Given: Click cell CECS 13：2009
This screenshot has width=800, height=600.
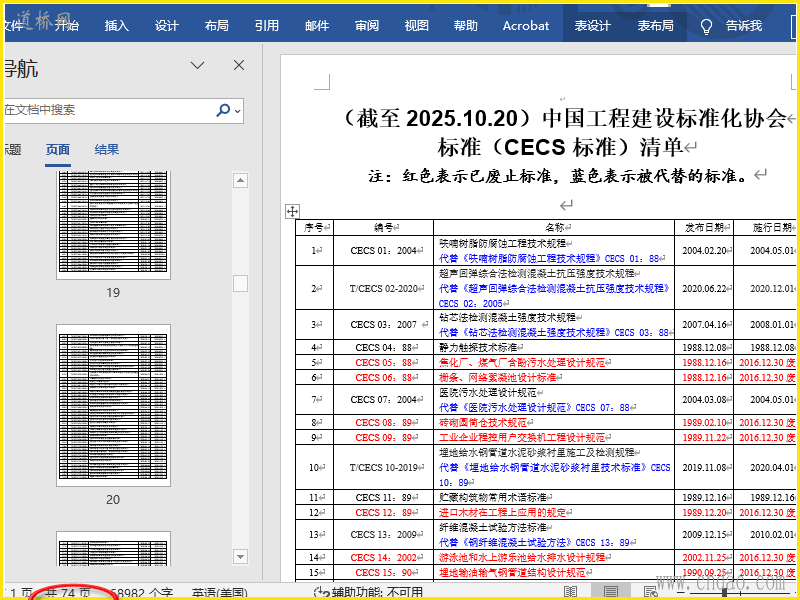Looking at the screenshot, I should pyautogui.click(x=384, y=535).
